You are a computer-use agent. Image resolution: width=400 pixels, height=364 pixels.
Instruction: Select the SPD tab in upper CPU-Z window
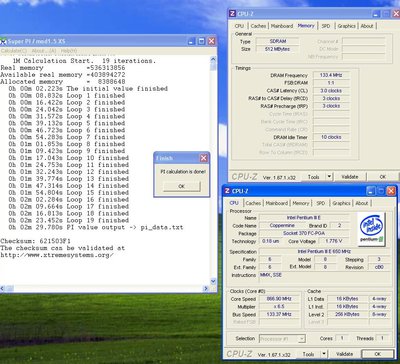[x=326, y=26]
